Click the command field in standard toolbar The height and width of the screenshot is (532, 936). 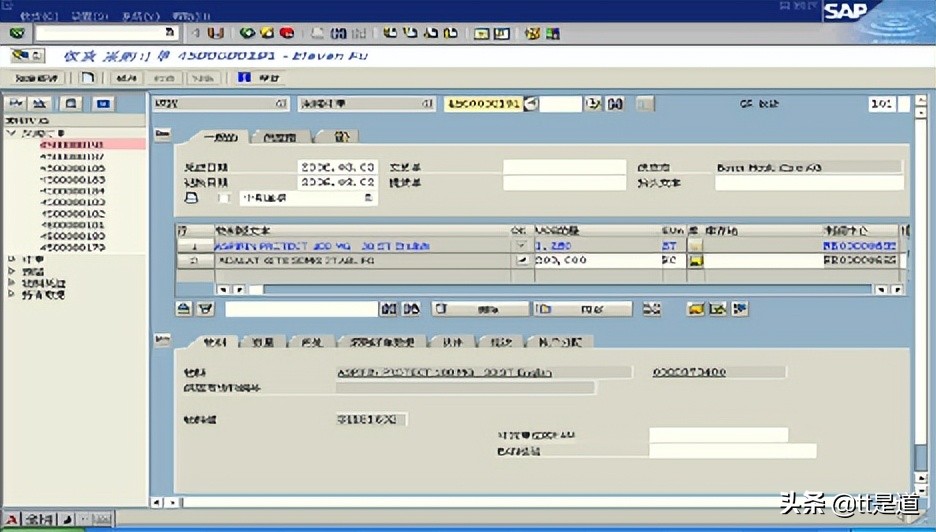coord(106,33)
